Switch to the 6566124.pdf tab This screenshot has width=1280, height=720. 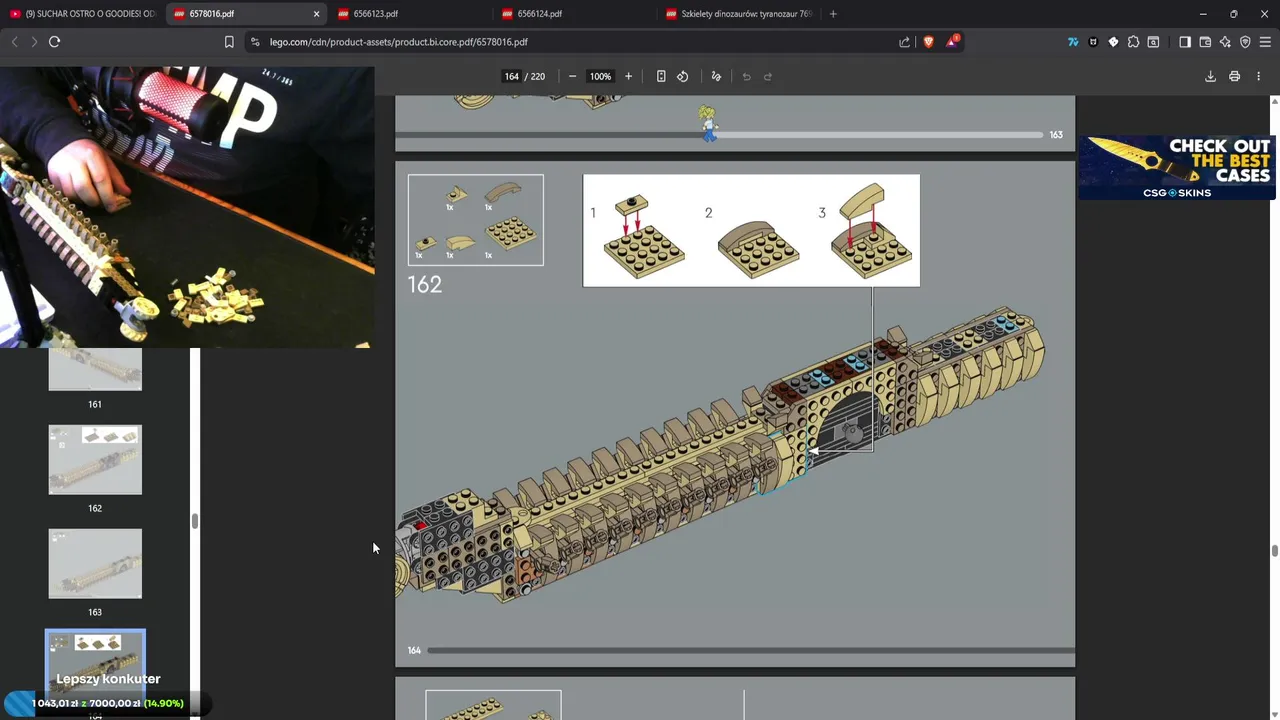574,14
